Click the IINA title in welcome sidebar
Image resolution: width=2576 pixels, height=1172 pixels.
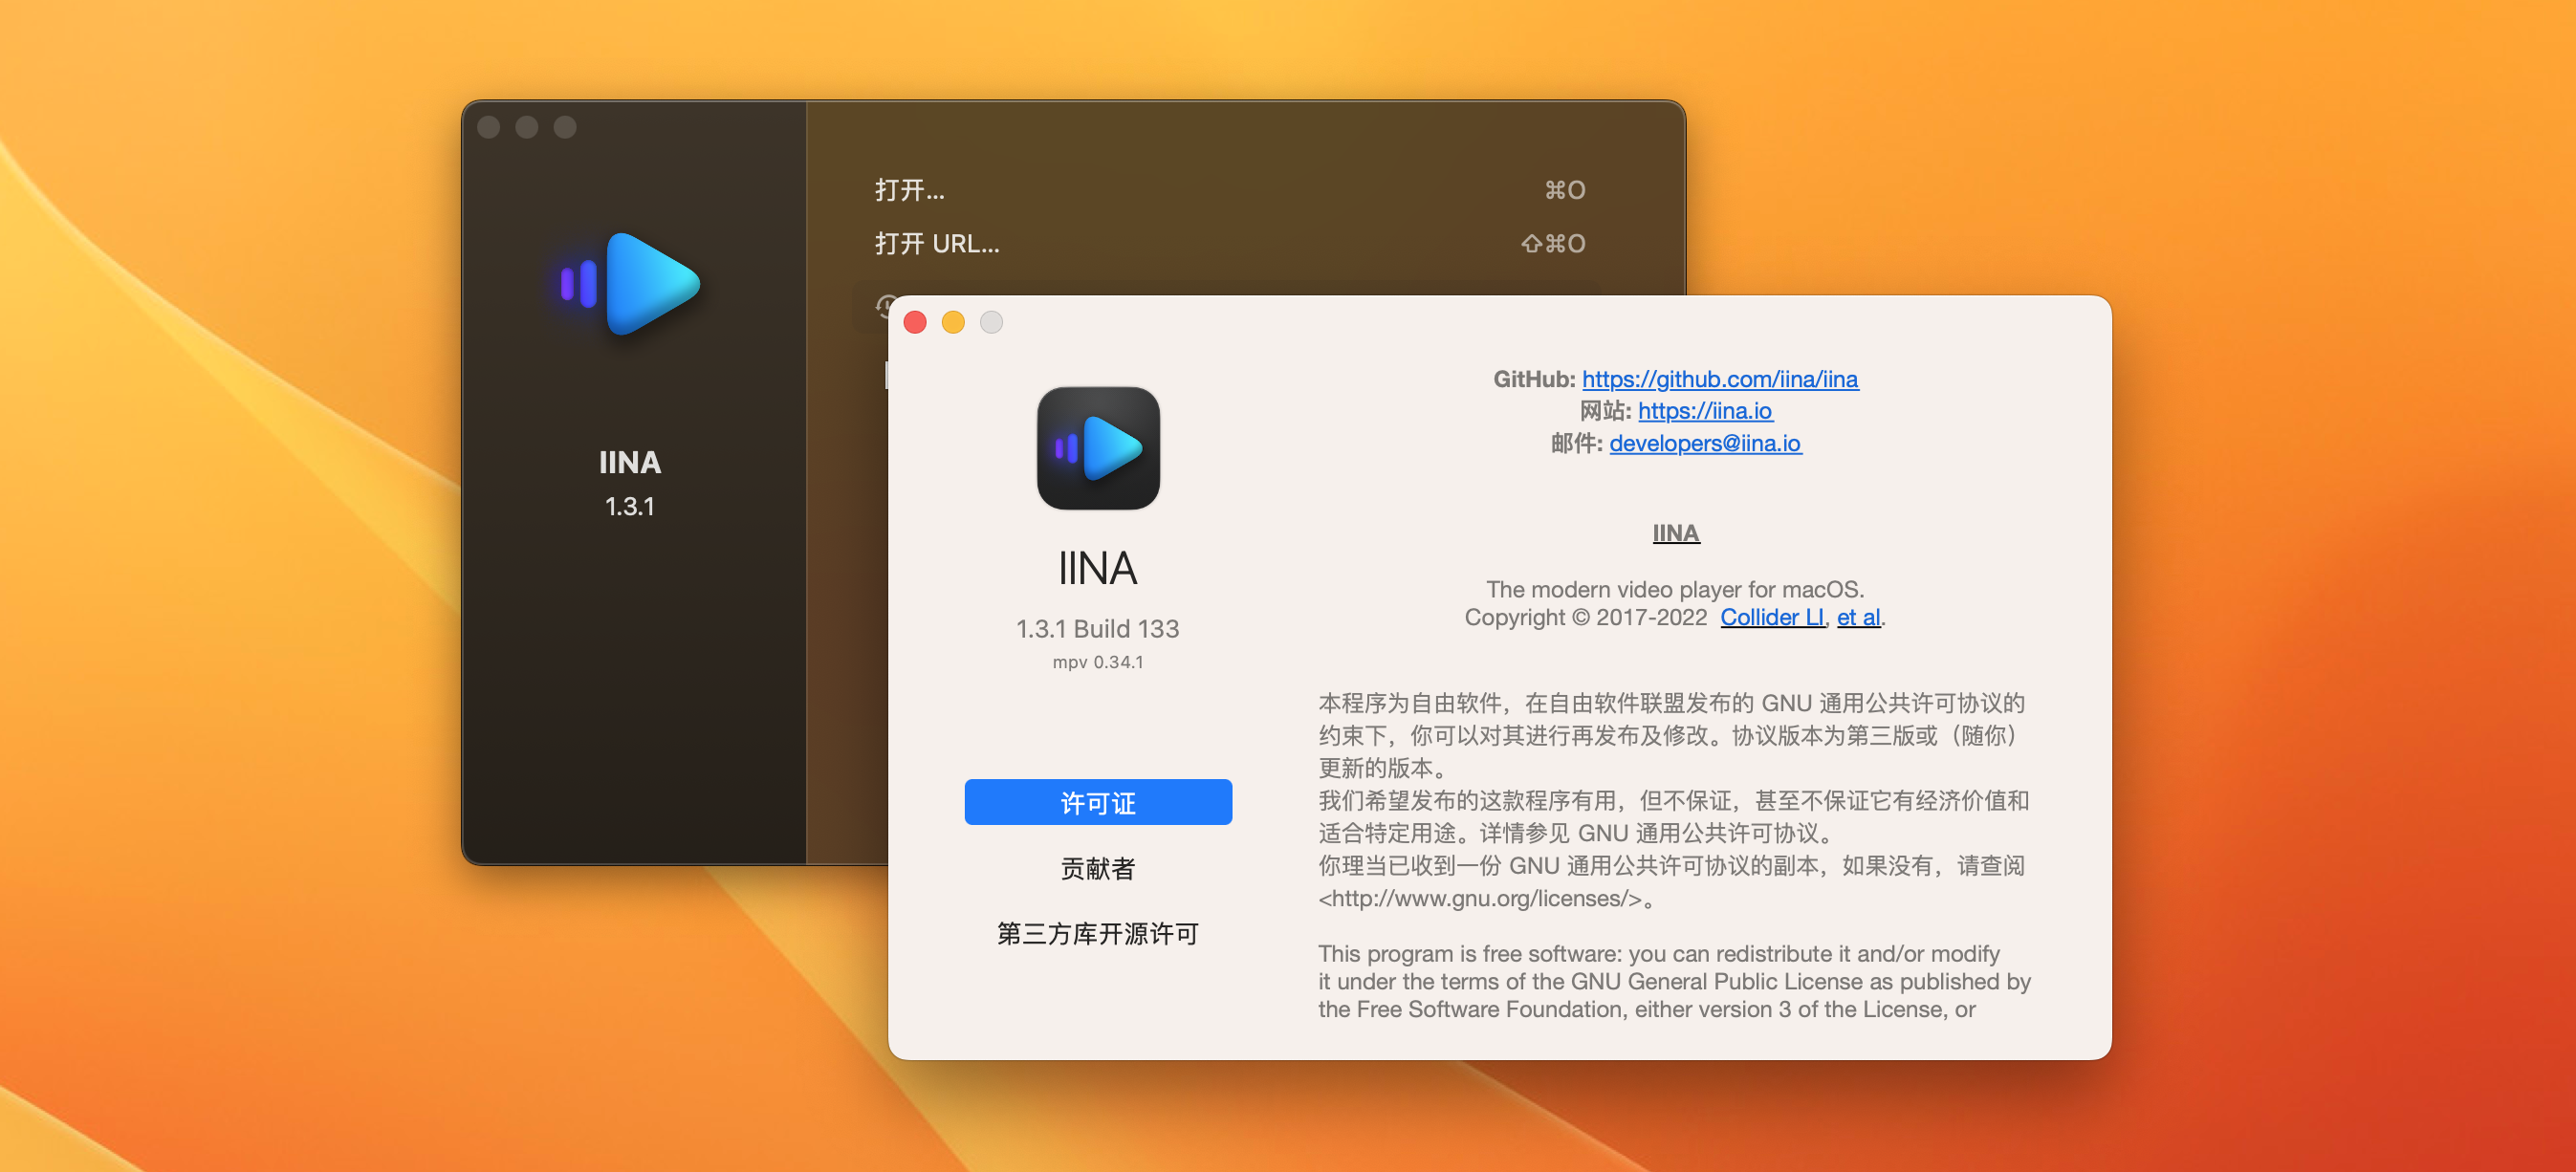coord(630,462)
